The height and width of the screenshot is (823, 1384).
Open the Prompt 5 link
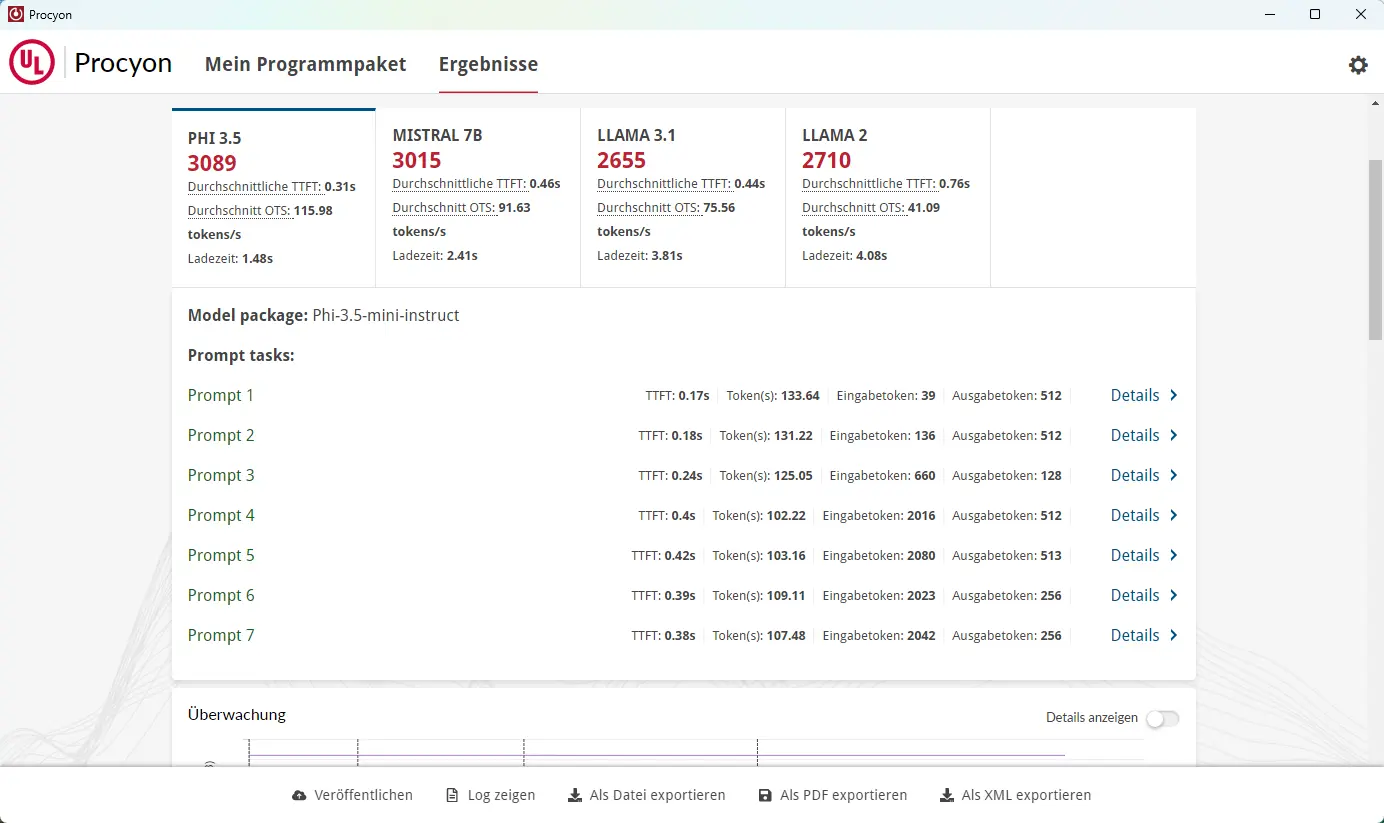(221, 555)
